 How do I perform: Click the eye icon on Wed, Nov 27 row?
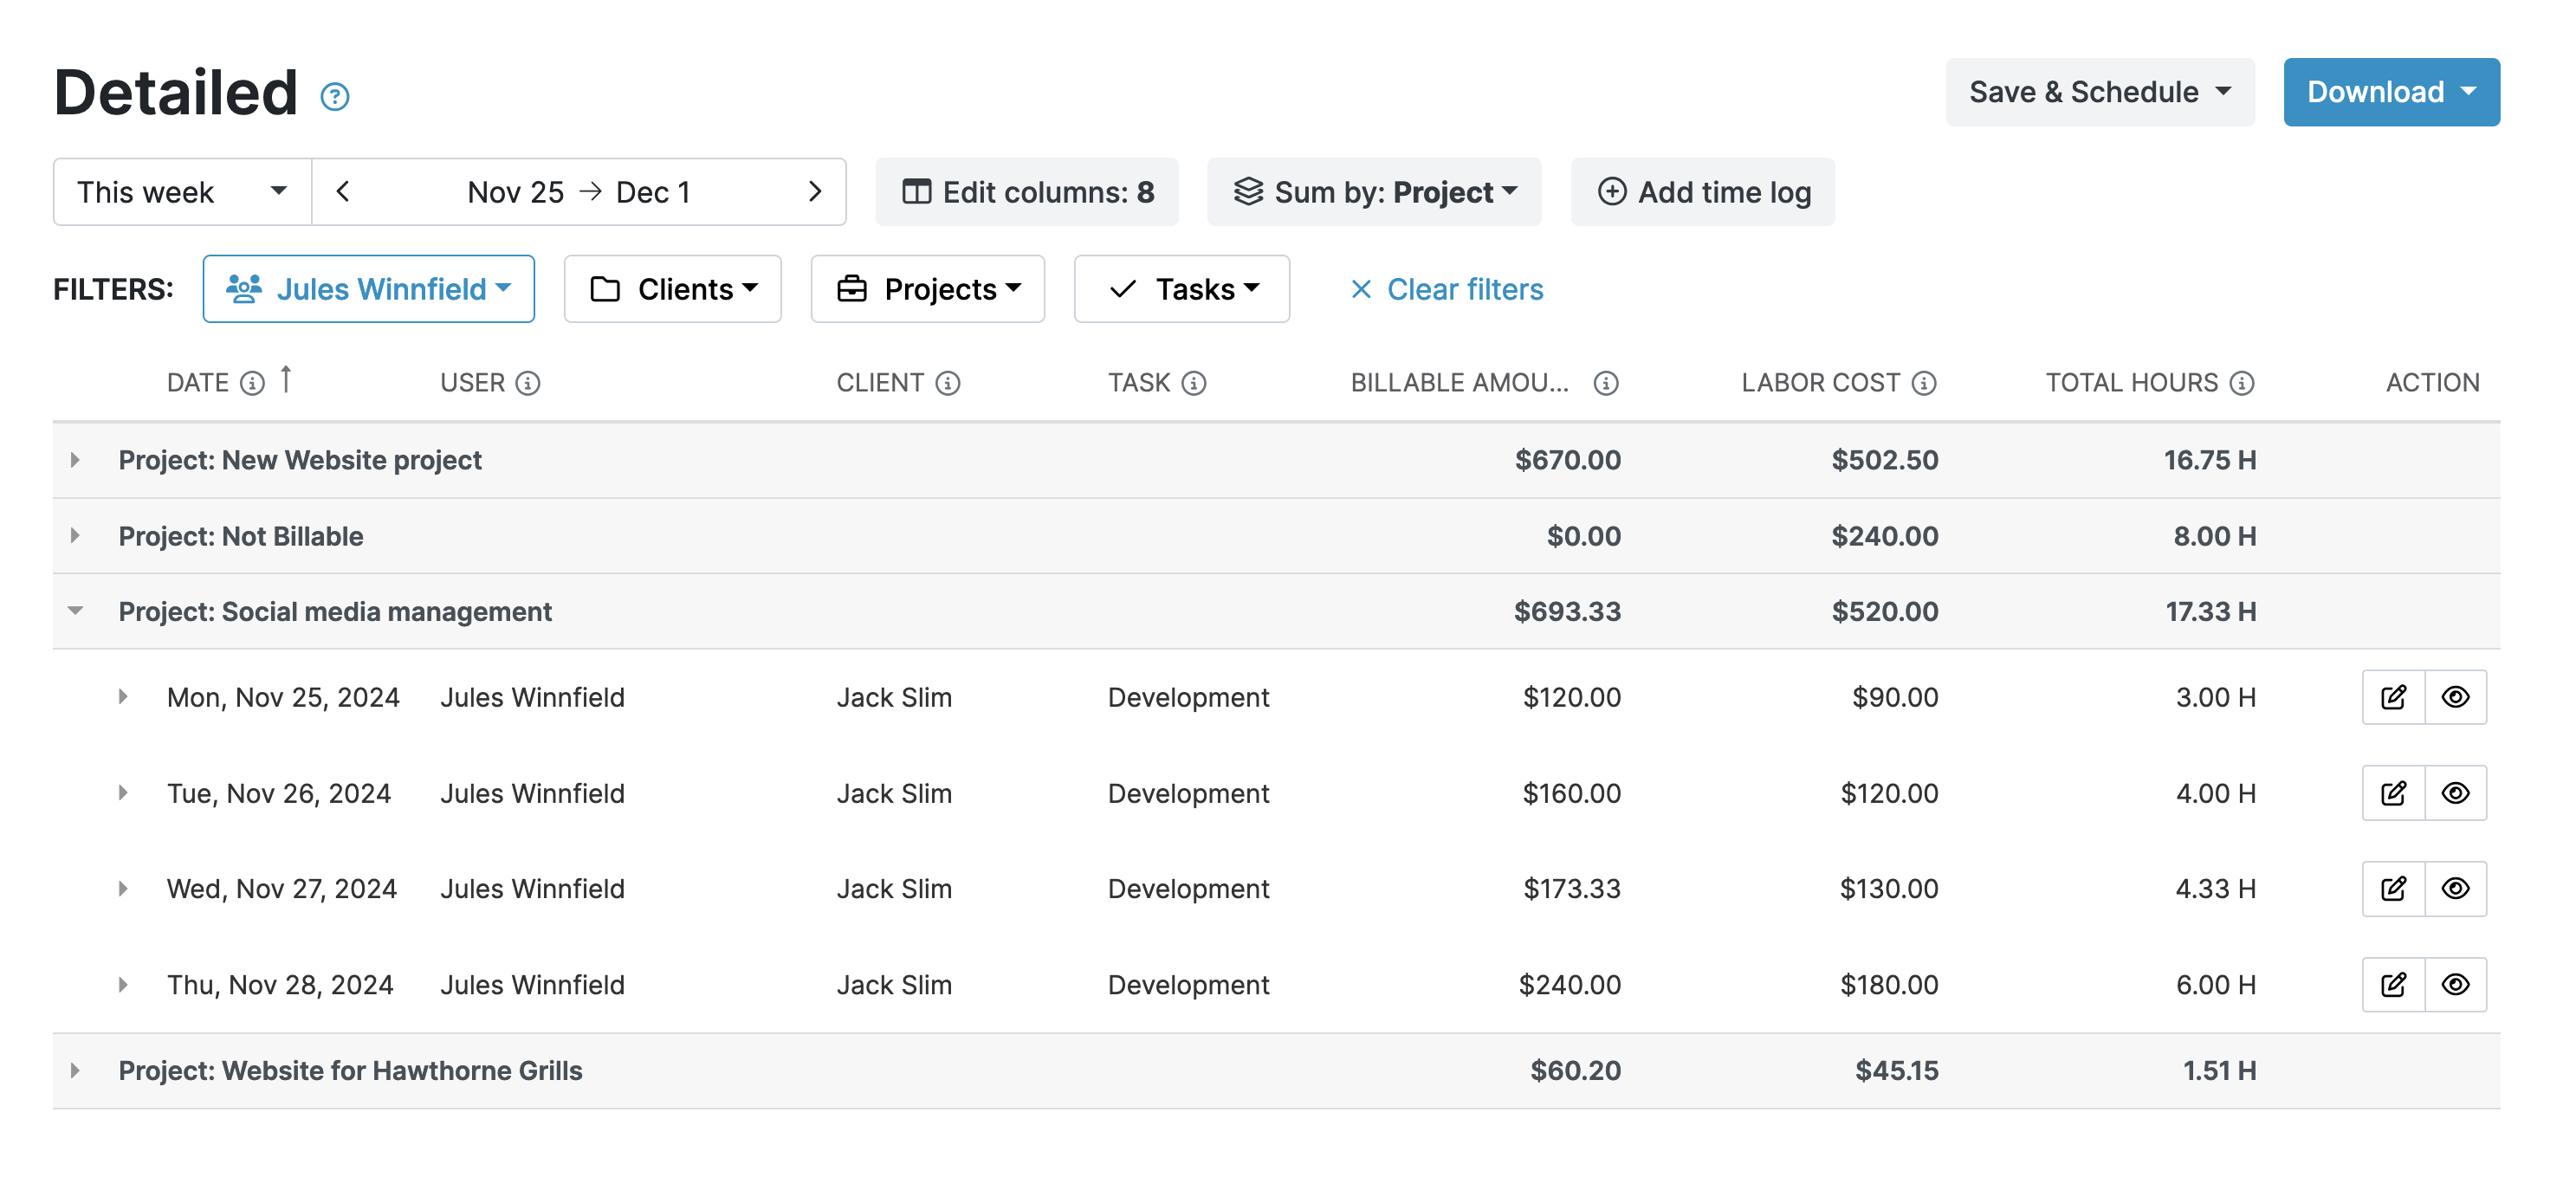click(x=2456, y=888)
